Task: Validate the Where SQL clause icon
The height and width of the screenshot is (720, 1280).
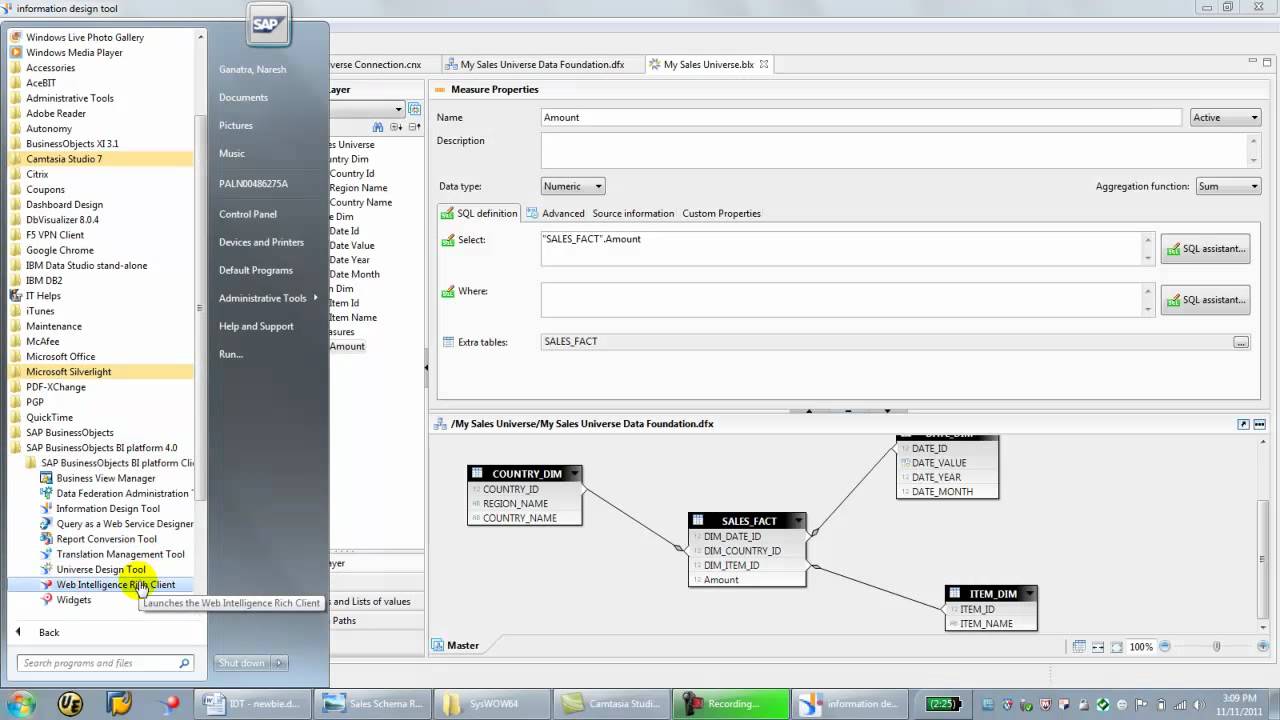Action: pos(448,292)
